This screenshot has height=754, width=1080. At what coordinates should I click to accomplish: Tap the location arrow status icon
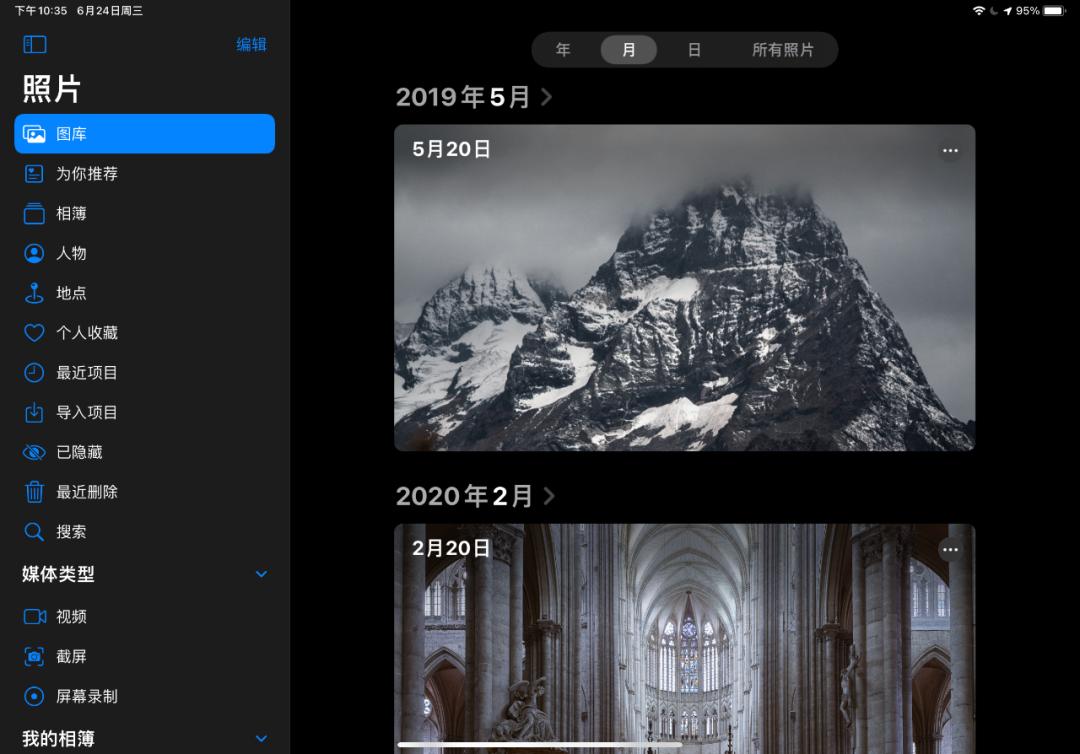tap(1008, 10)
